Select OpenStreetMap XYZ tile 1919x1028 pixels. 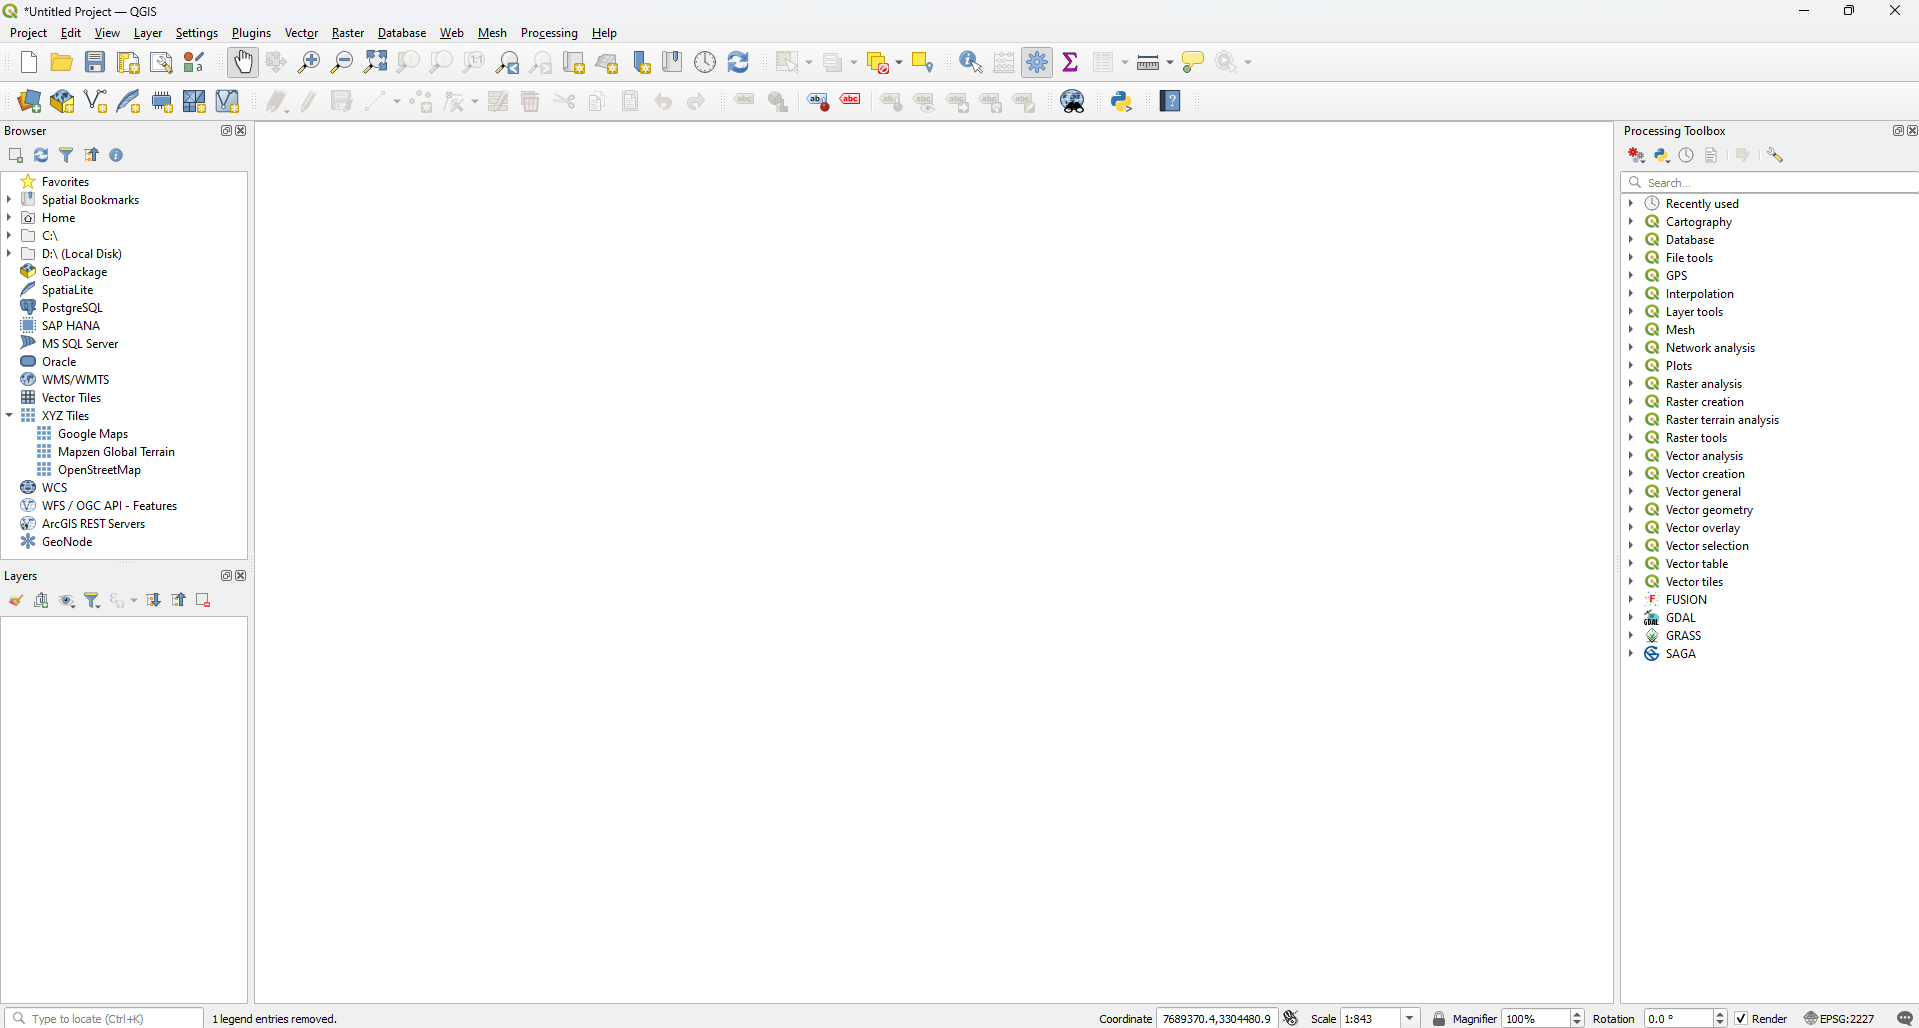[x=99, y=469]
